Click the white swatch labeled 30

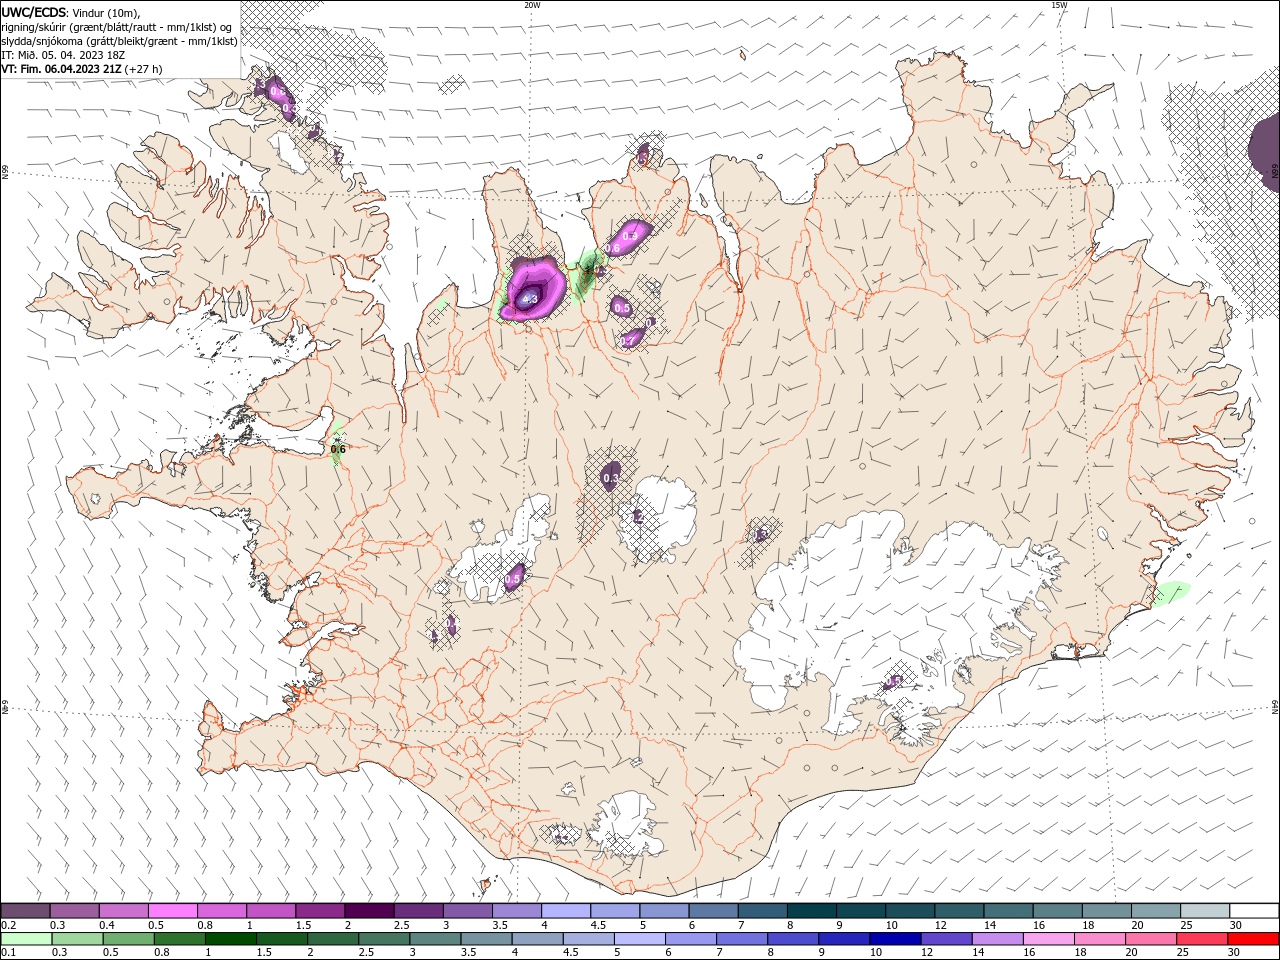[1254, 911]
